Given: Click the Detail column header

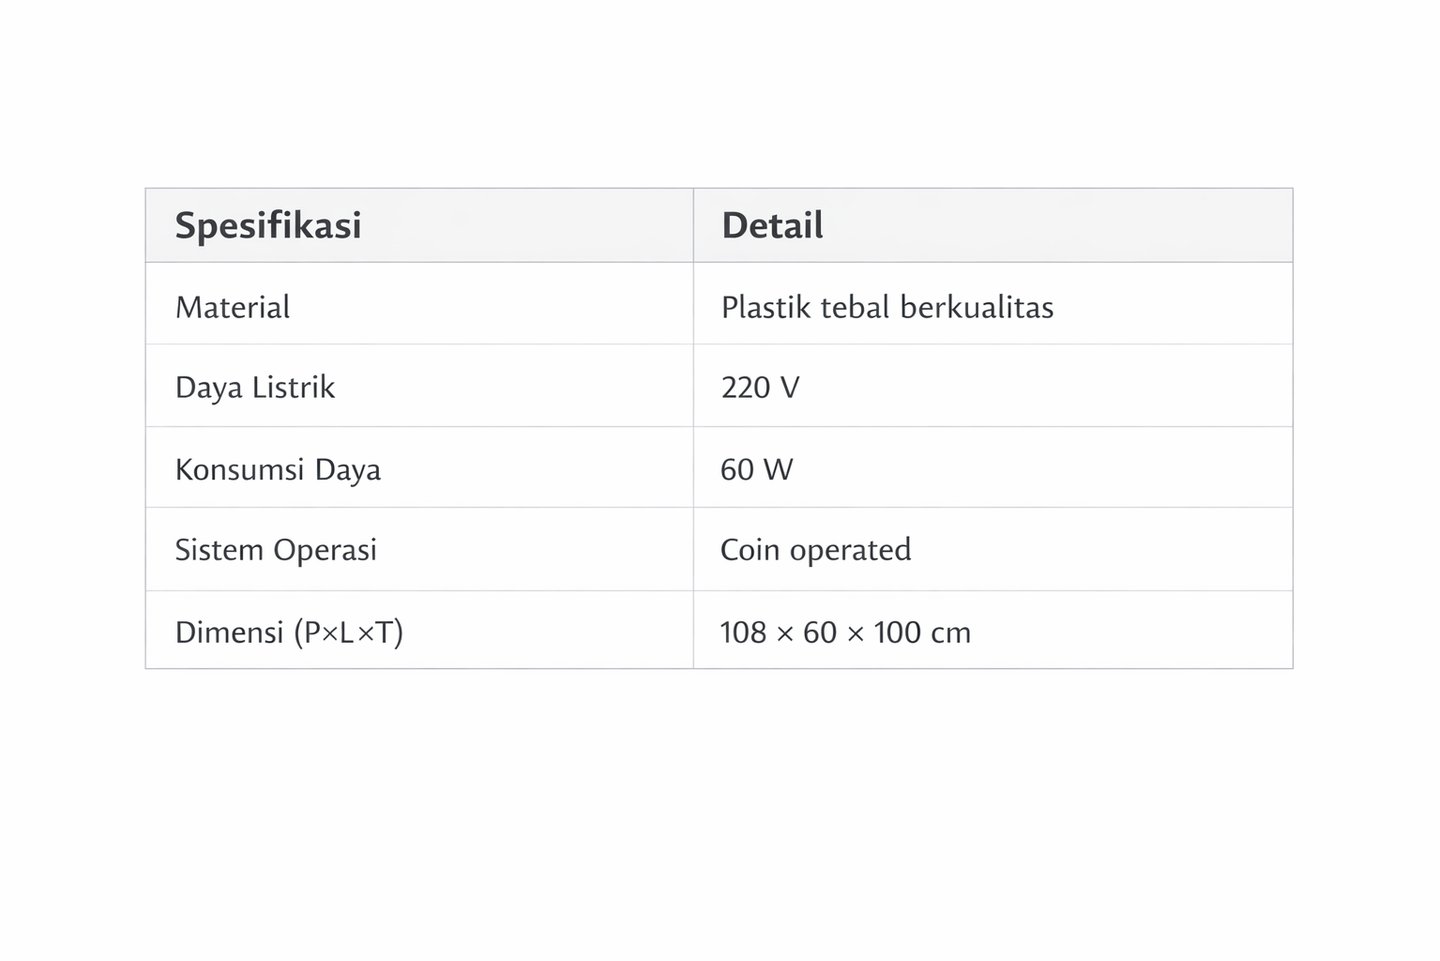Looking at the screenshot, I should (772, 226).
